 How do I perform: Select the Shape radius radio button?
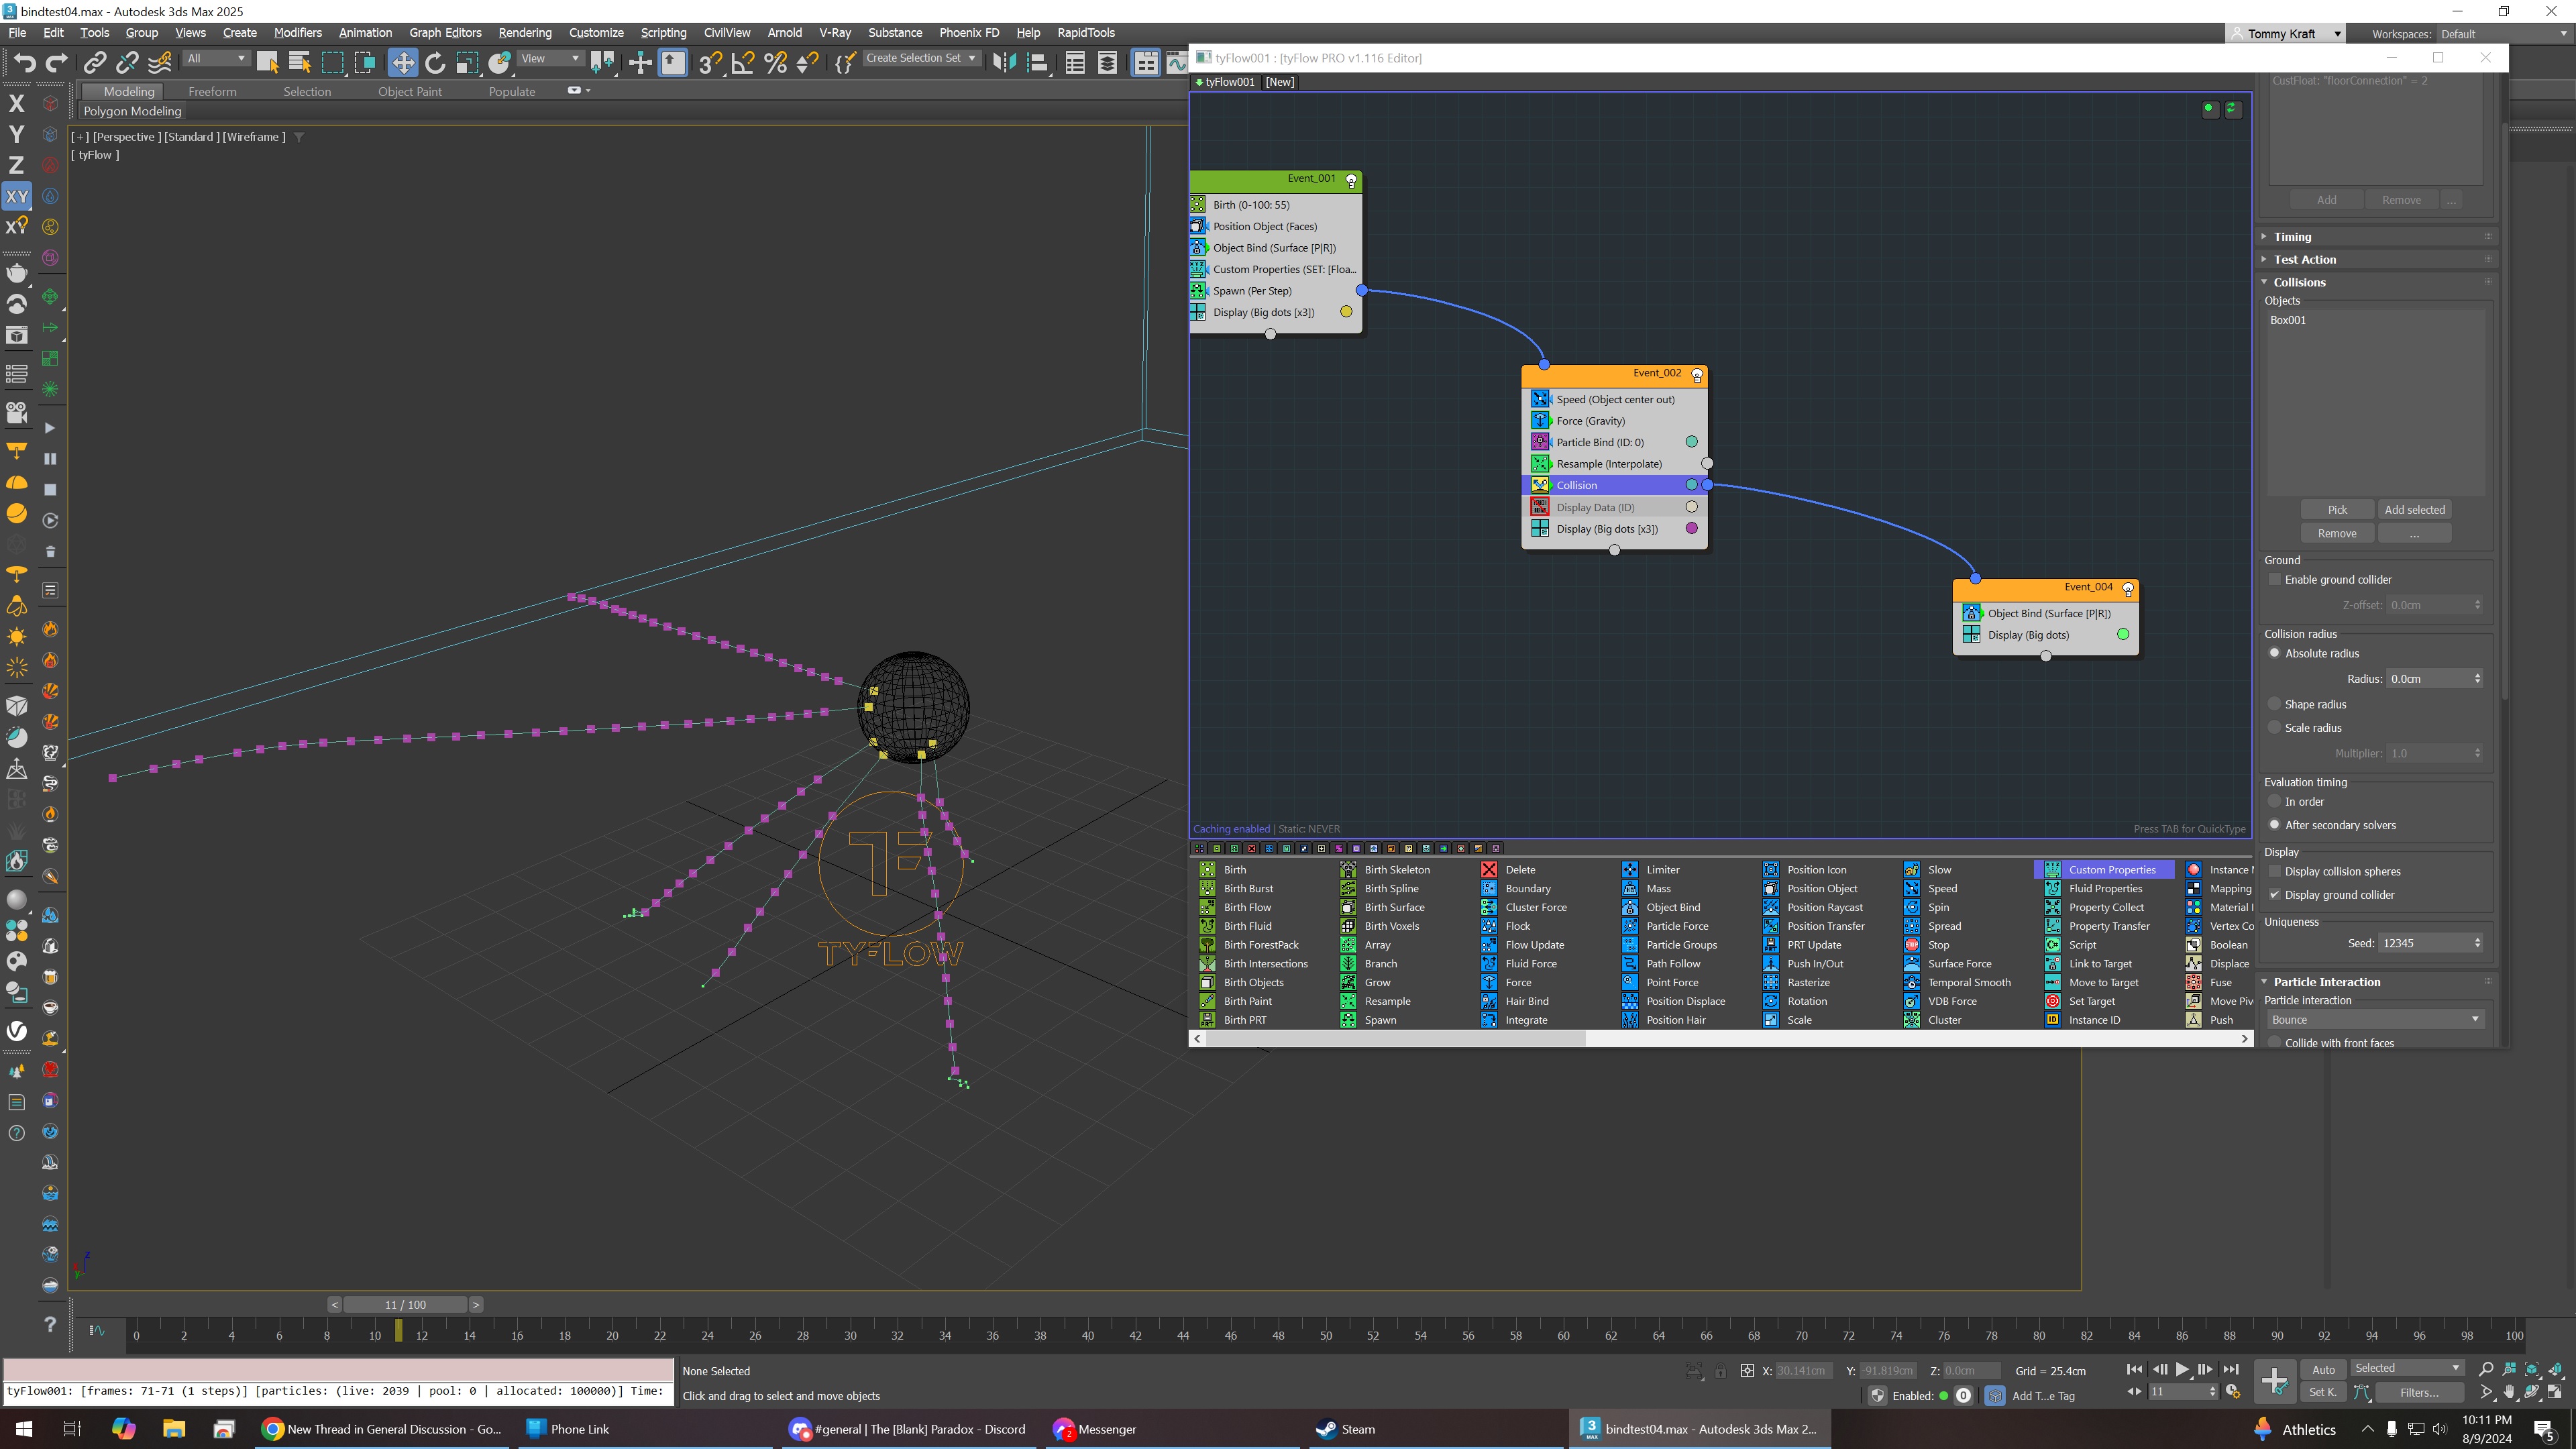2275,704
